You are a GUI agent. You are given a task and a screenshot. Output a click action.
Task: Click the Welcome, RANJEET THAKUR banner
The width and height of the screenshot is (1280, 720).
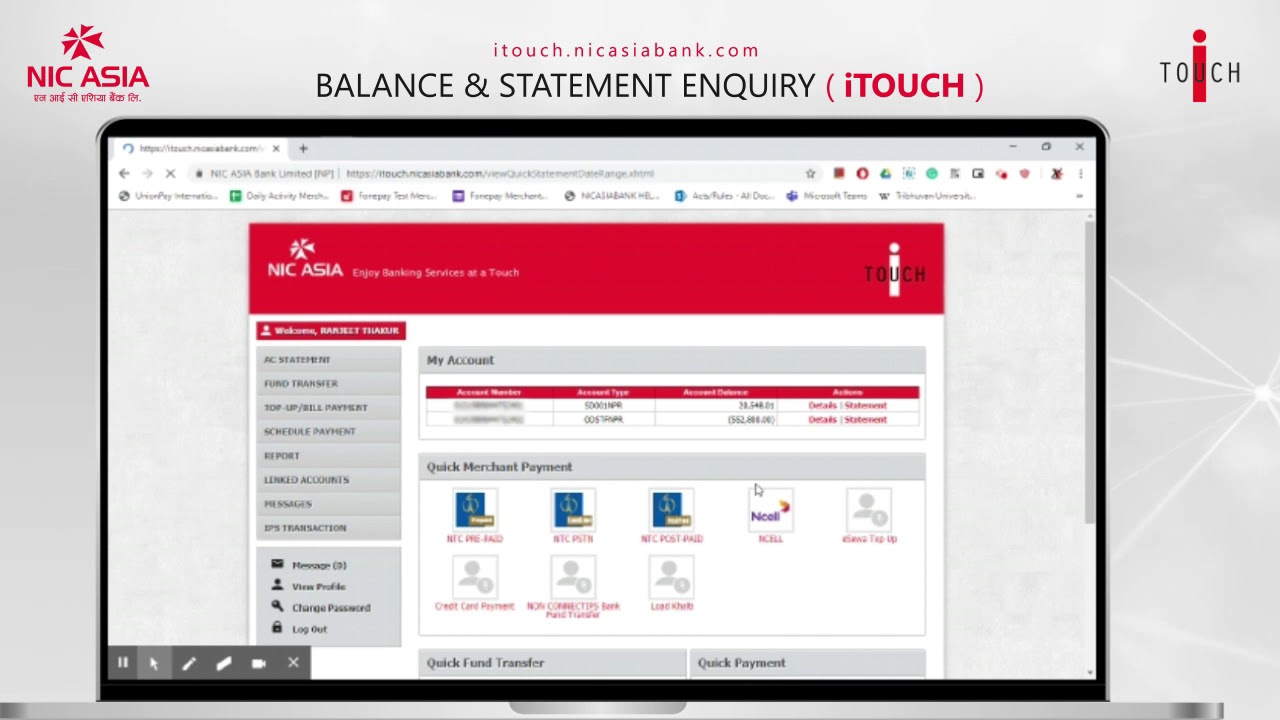pyautogui.click(x=331, y=331)
